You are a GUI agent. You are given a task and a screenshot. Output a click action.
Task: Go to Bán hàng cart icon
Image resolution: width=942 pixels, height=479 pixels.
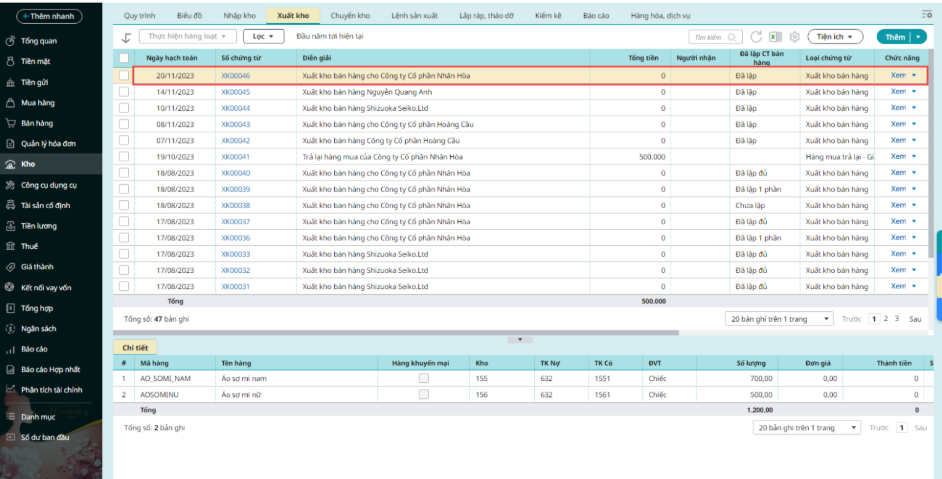(10, 123)
